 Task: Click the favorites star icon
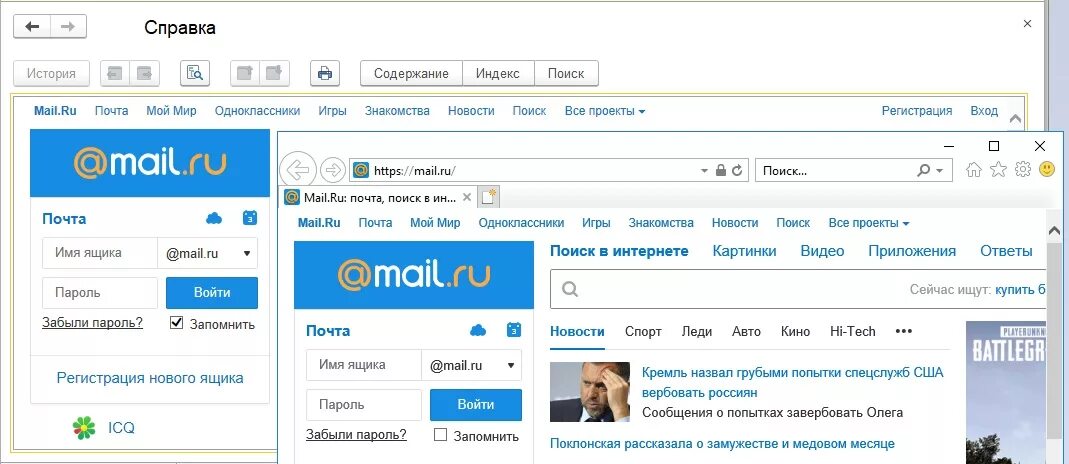pyautogui.click(x=998, y=170)
